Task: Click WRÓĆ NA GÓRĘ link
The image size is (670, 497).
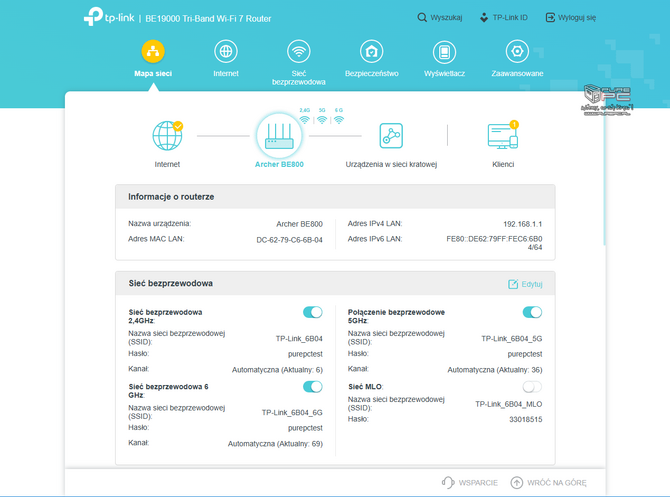Action: click(557, 482)
